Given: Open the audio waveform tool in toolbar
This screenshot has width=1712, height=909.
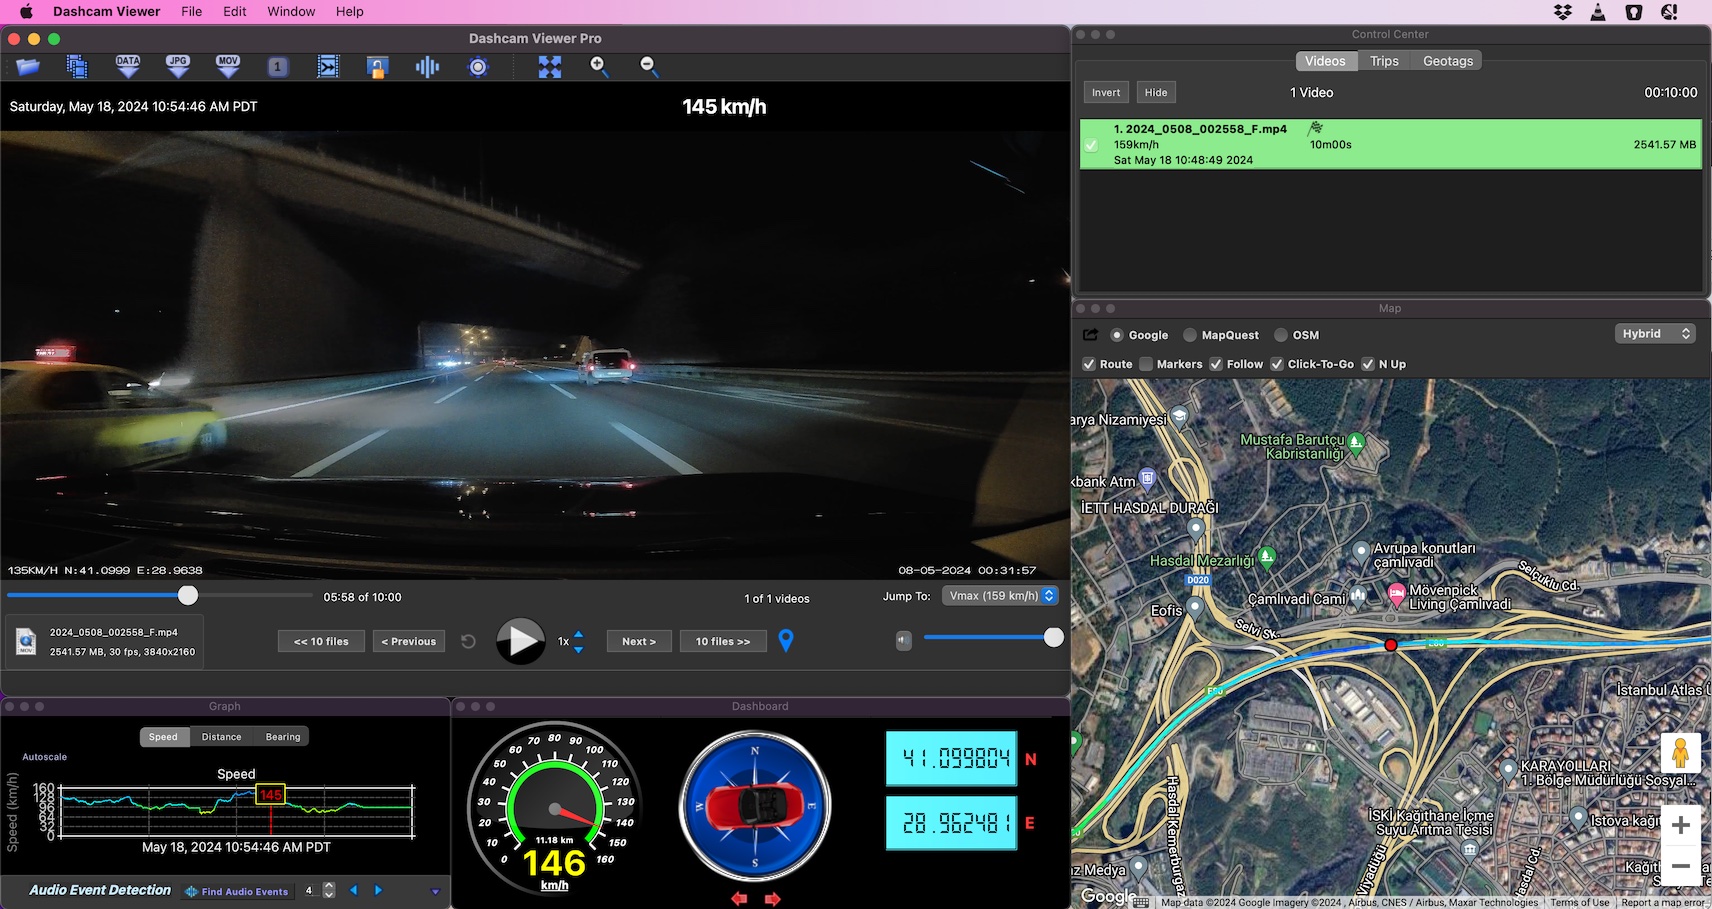Looking at the screenshot, I should click(x=427, y=67).
